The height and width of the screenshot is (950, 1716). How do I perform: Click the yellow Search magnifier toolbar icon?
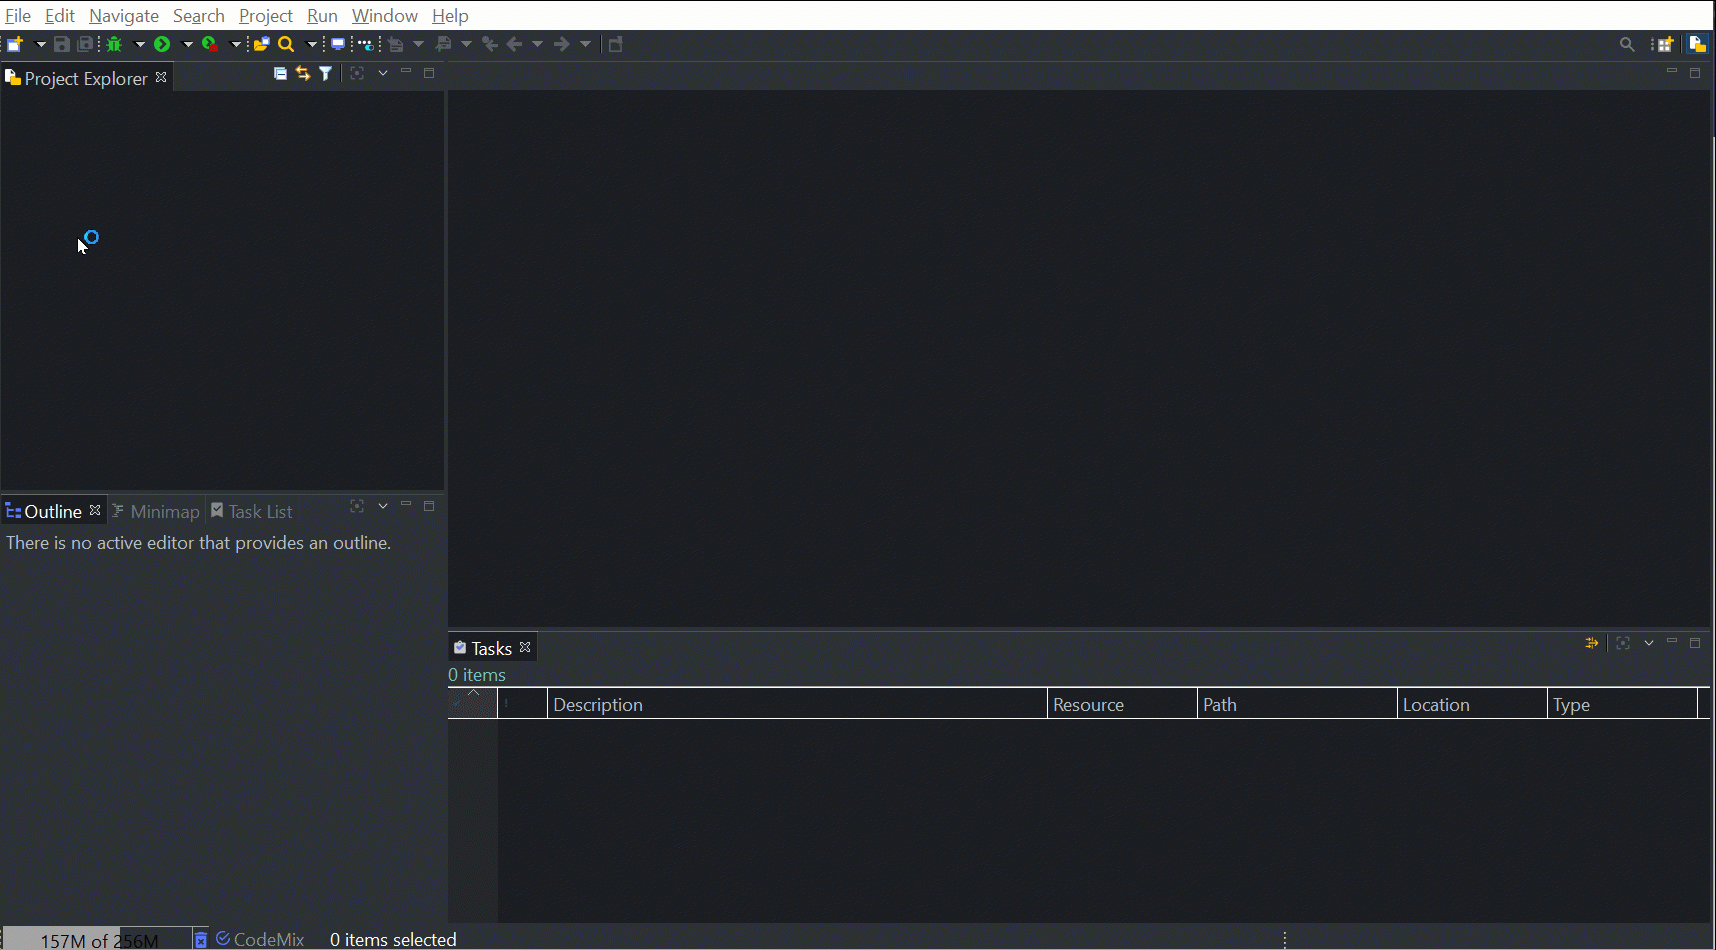pyautogui.click(x=286, y=44)
